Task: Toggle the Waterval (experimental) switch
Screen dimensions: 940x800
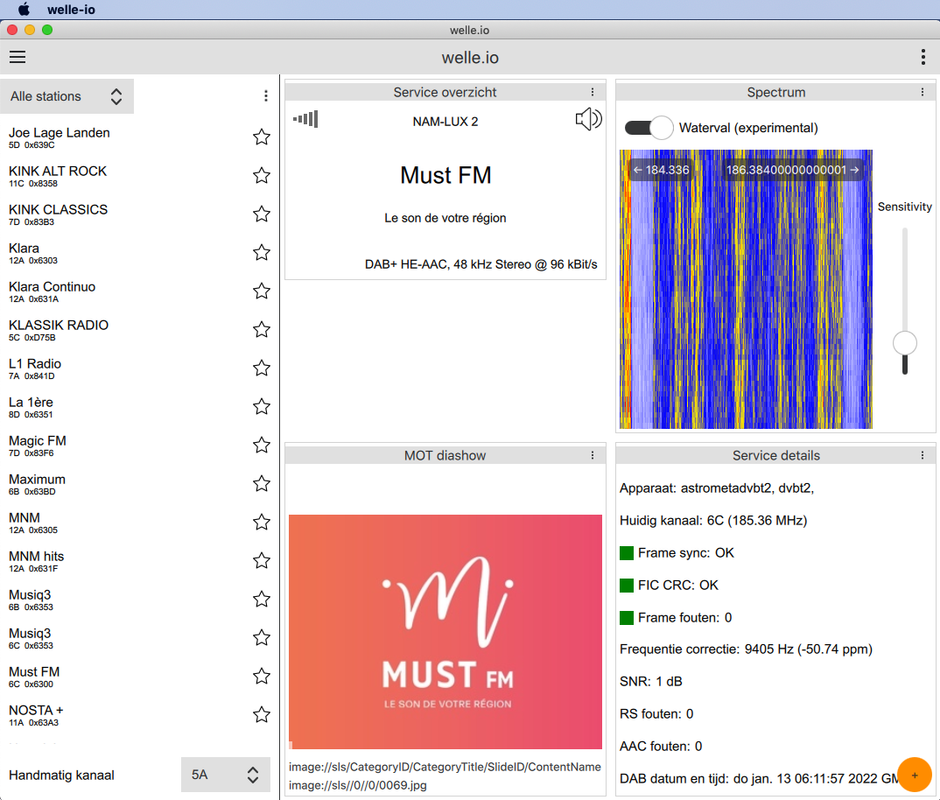Action: pyautogui.click(x=649, y=128)
